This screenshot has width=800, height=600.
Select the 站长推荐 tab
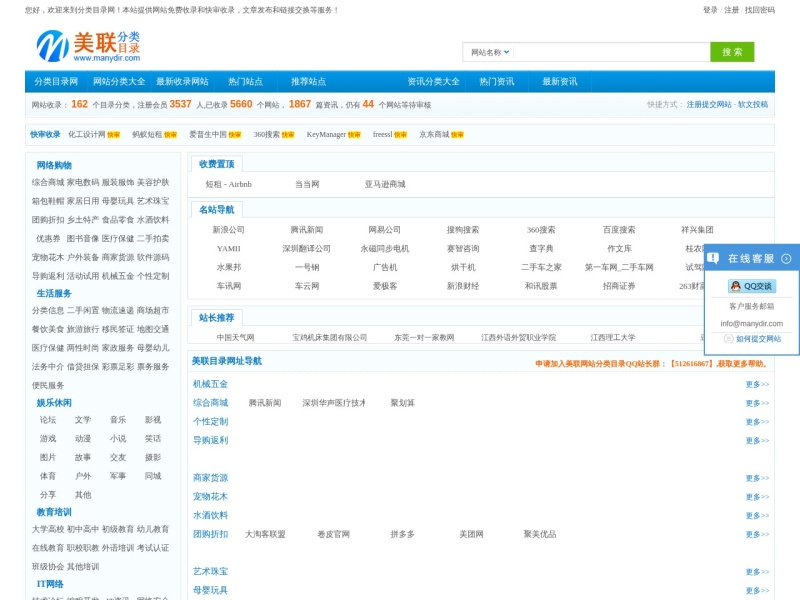point(216,318)
